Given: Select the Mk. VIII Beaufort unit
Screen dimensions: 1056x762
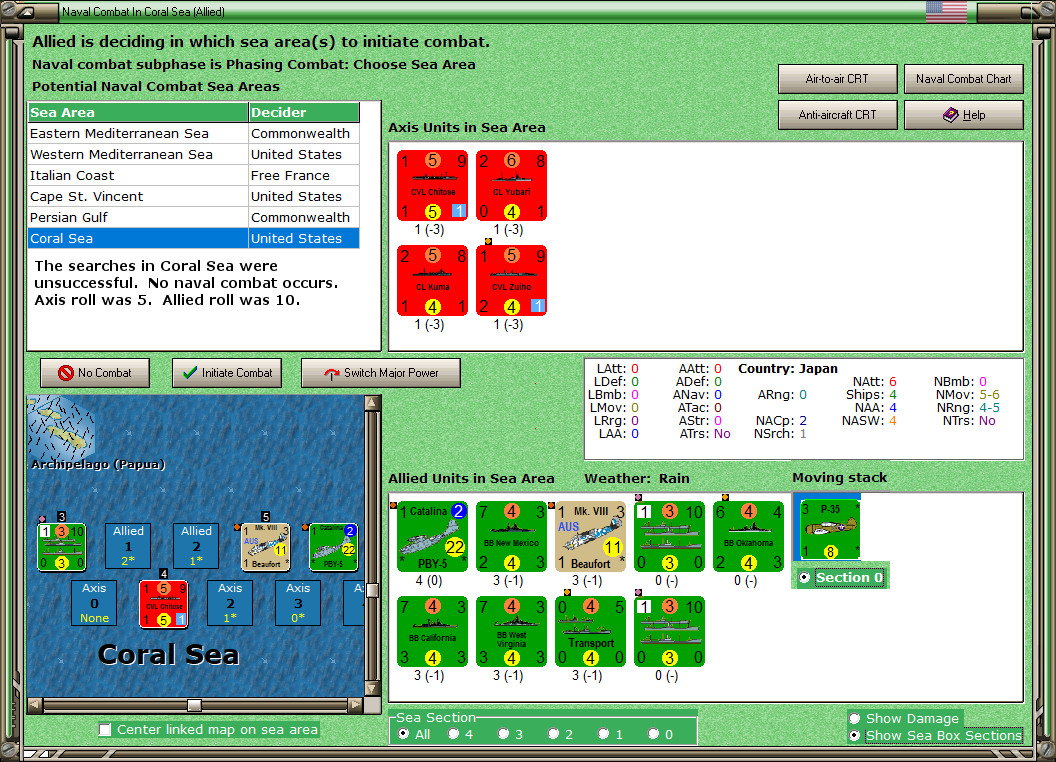Looking at the screenshot, I should [591, 536].
